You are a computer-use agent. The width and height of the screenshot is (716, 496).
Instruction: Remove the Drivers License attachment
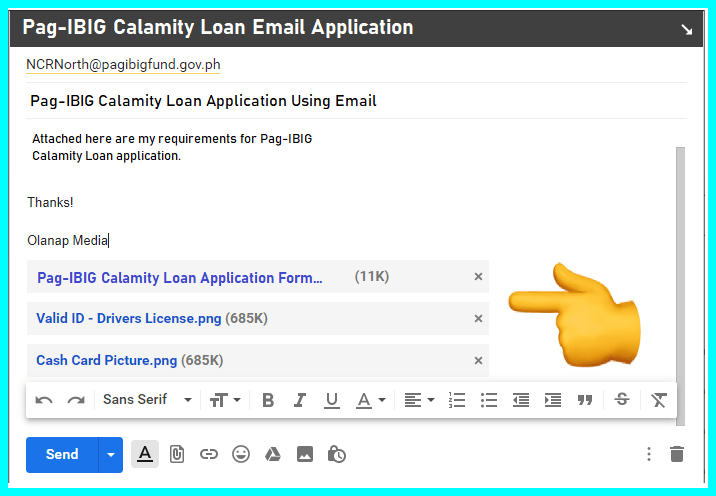(x=478, y=319)
